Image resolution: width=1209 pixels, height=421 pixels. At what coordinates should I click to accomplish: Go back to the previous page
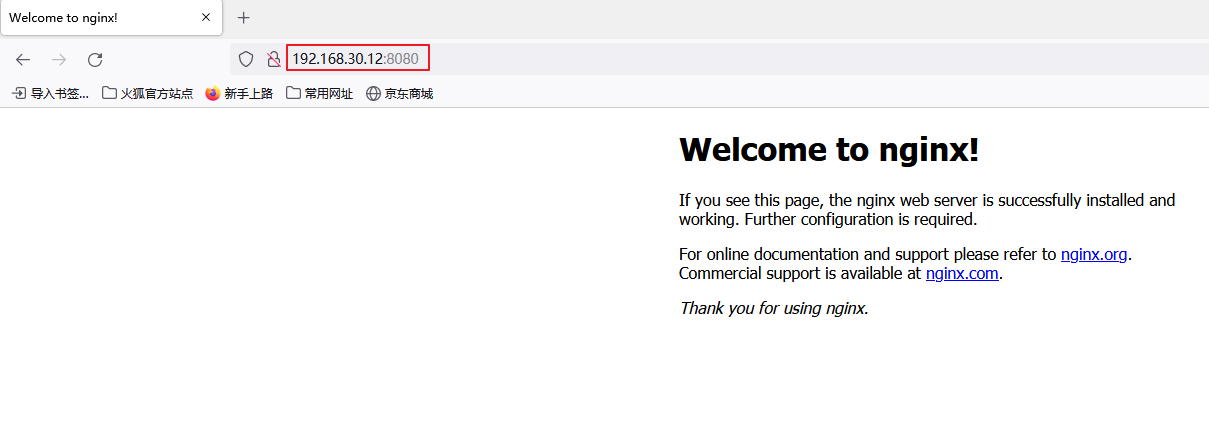click(23, 60)
